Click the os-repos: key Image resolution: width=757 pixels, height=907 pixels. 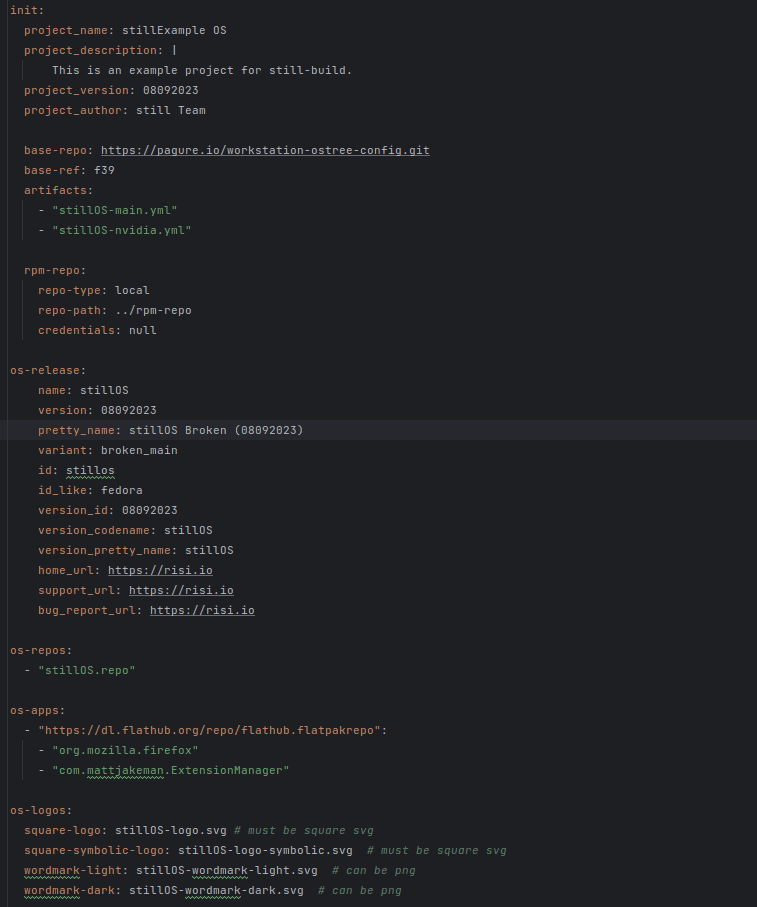41,650
